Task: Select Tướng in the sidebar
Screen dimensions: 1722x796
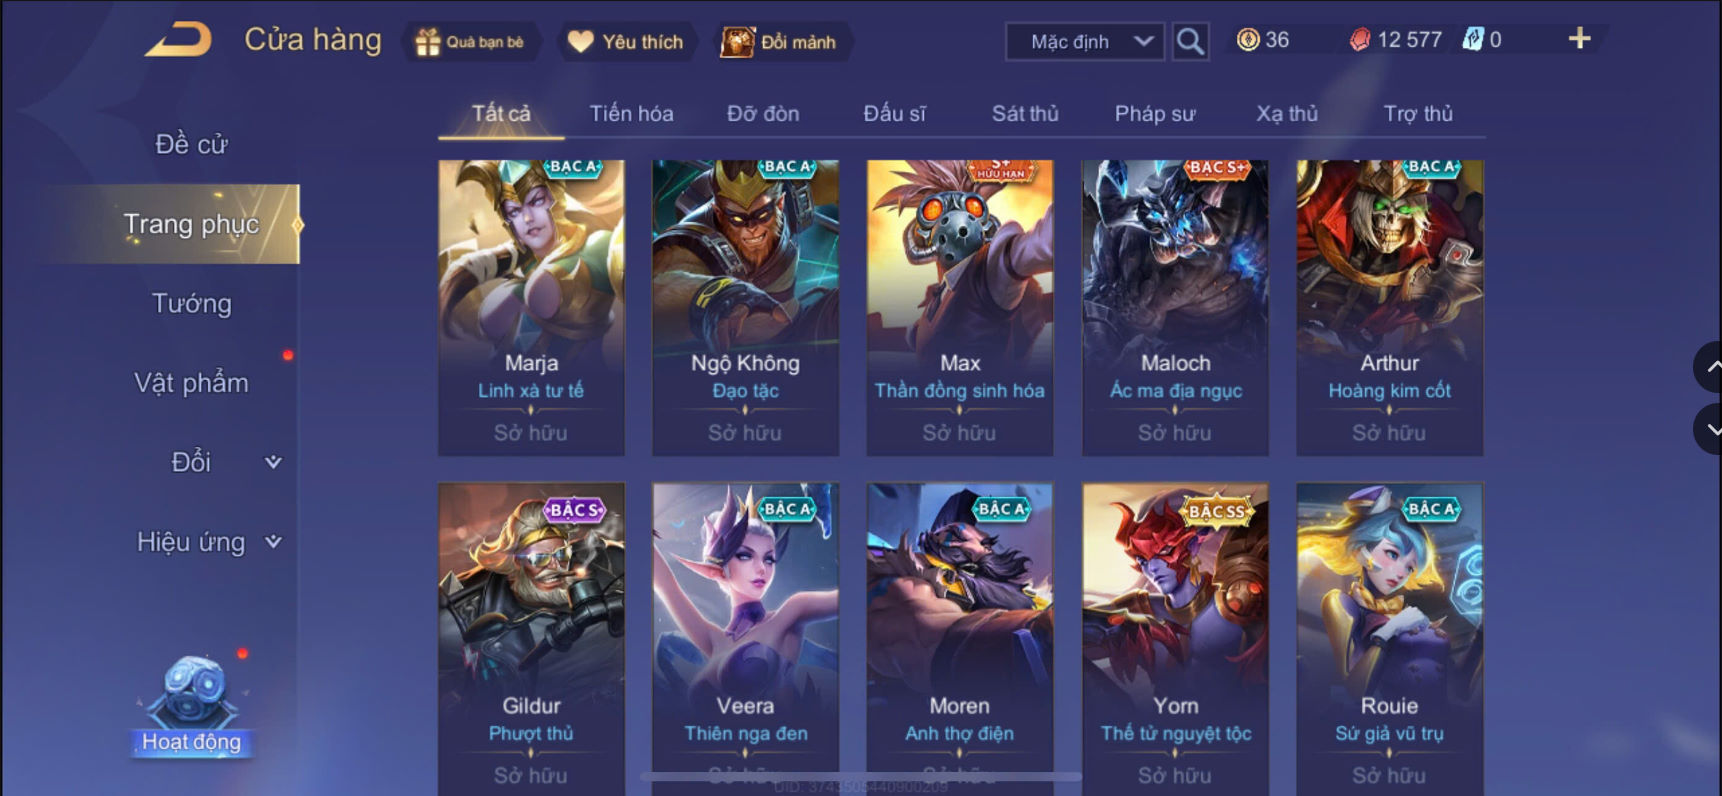Action: click(191, 303)
